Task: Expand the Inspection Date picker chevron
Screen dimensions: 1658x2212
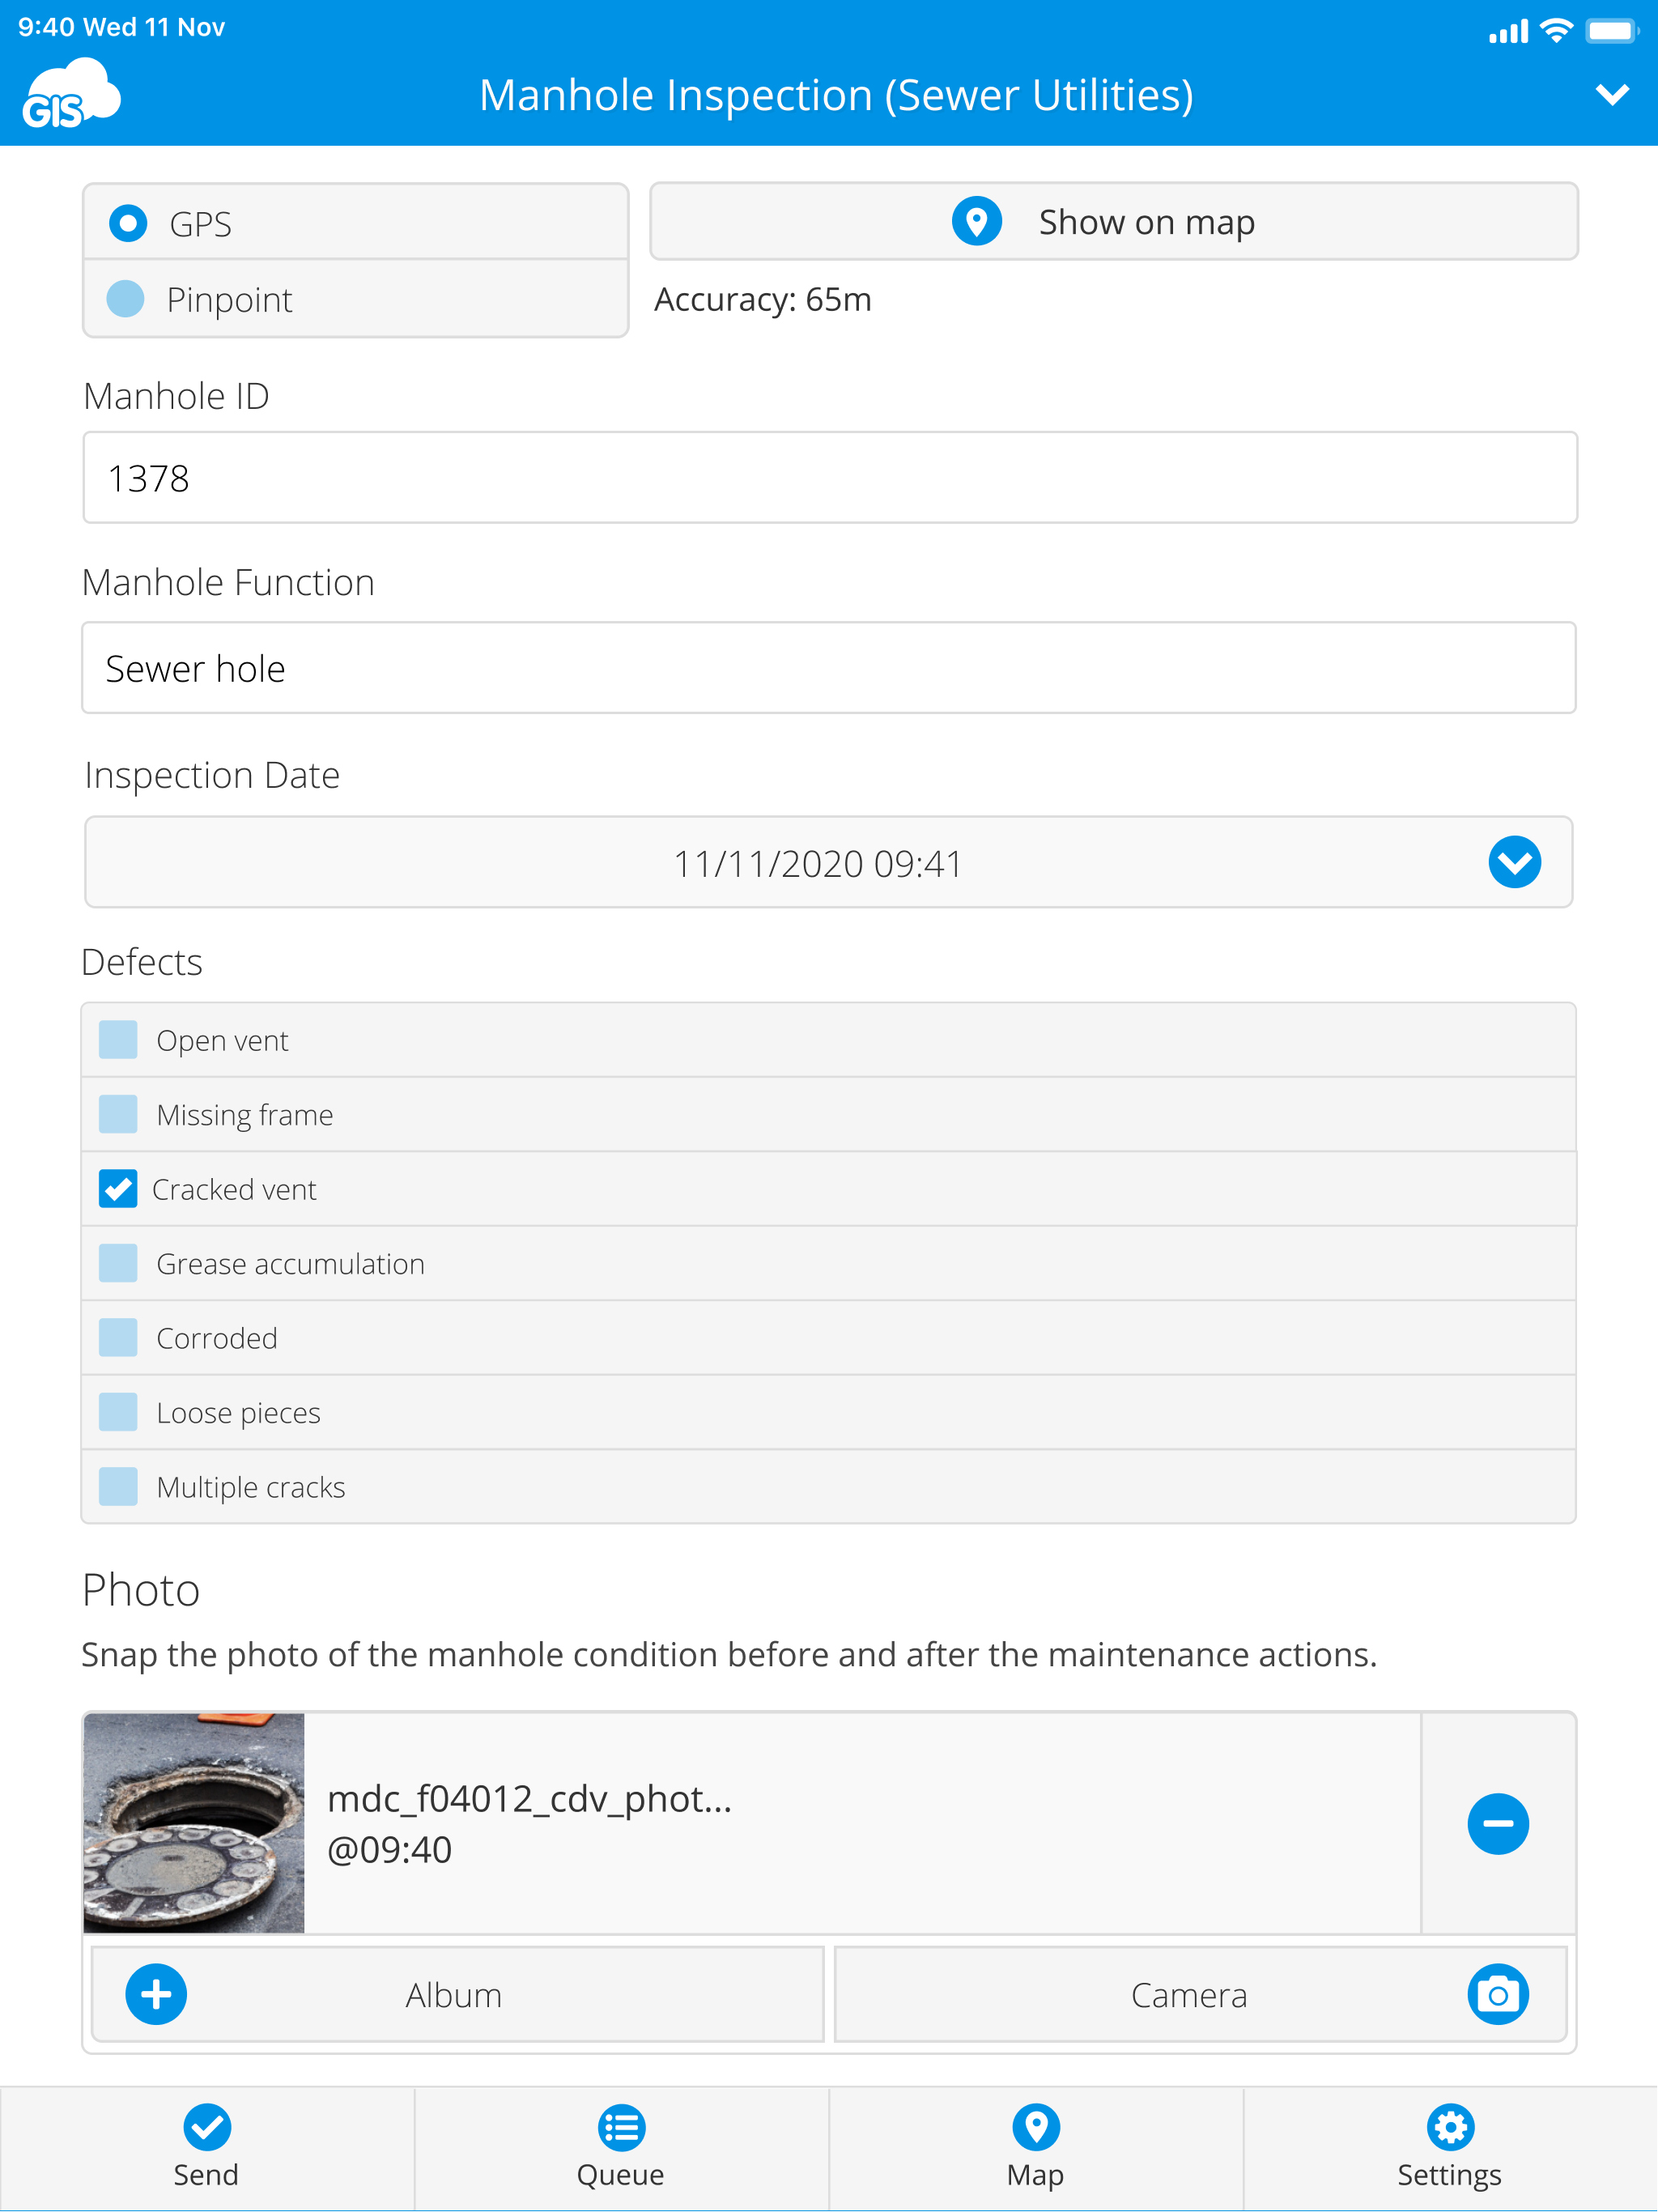Action: [1515, 861]
